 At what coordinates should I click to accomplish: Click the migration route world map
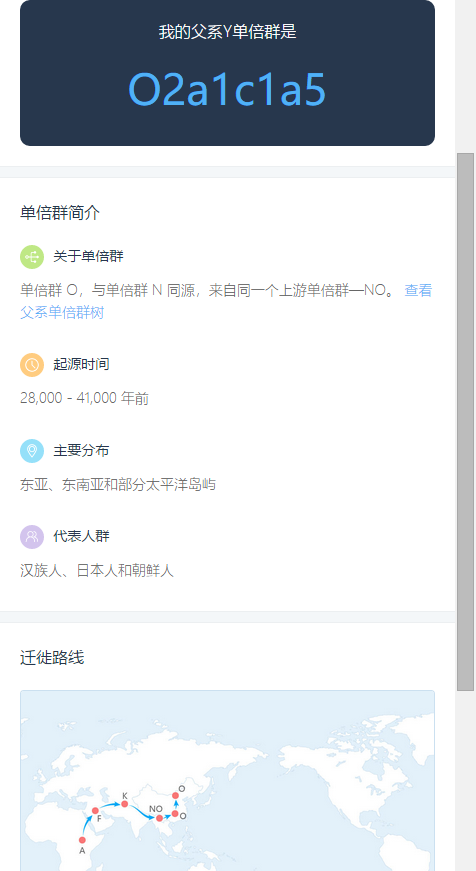coord(227,780)
